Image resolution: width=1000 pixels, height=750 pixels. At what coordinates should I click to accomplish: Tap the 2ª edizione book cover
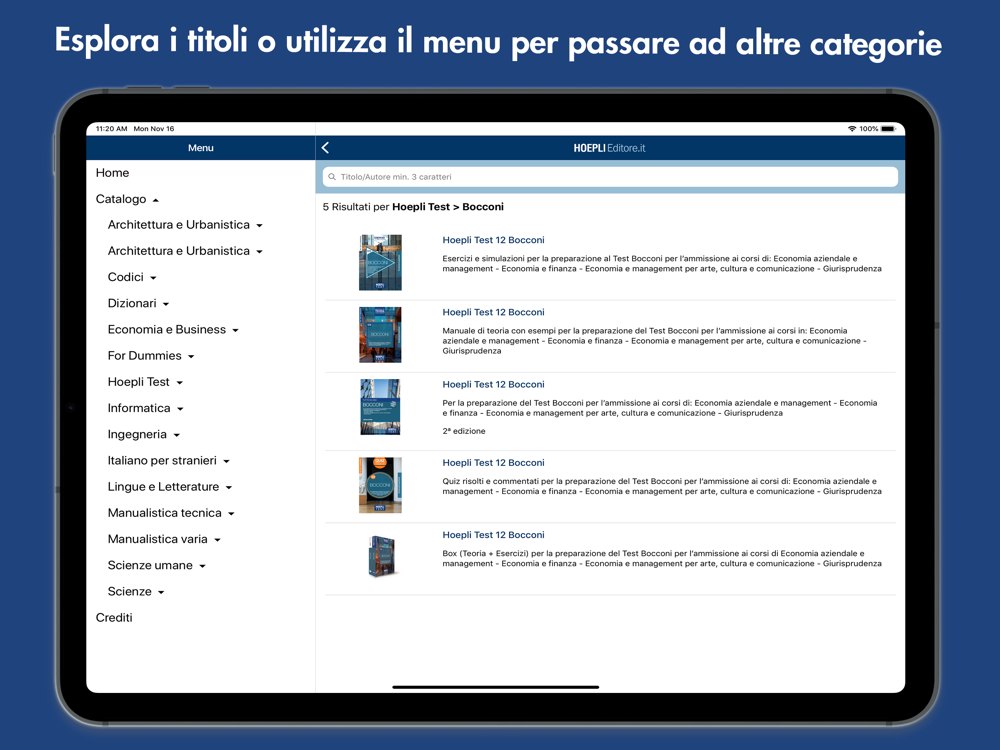coord(380,407)
